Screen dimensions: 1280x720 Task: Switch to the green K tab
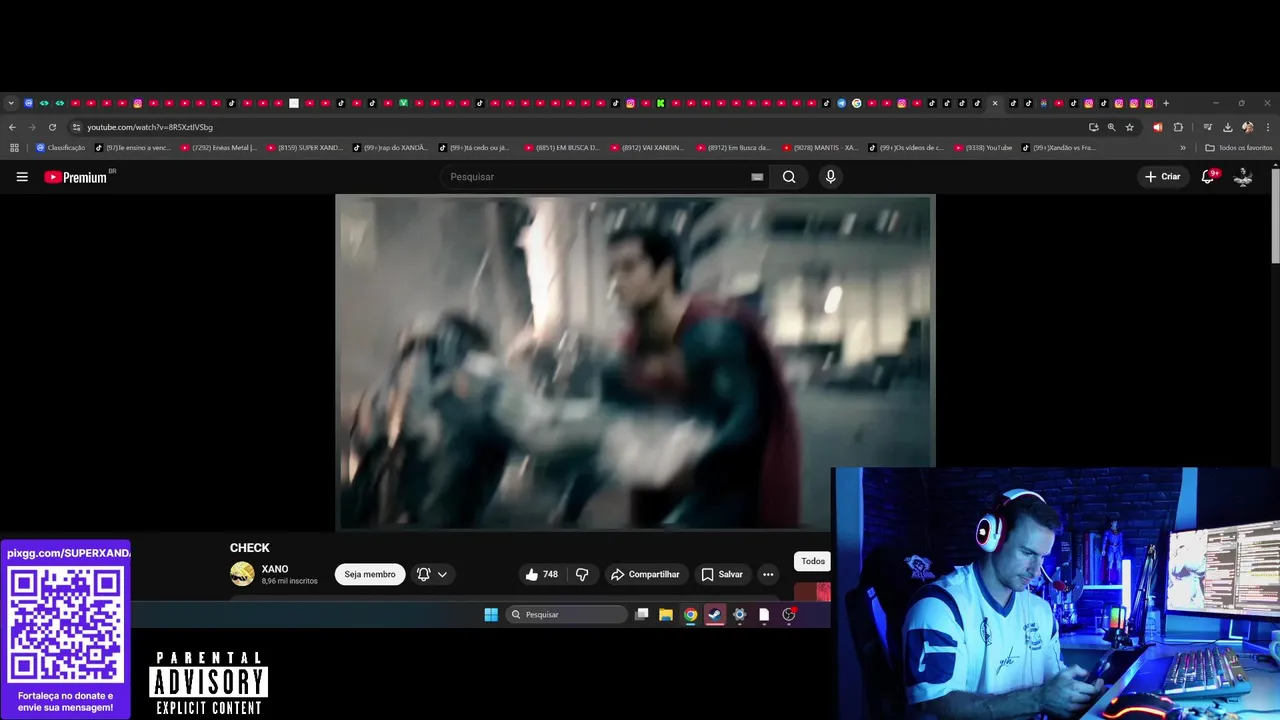(661, 103)
